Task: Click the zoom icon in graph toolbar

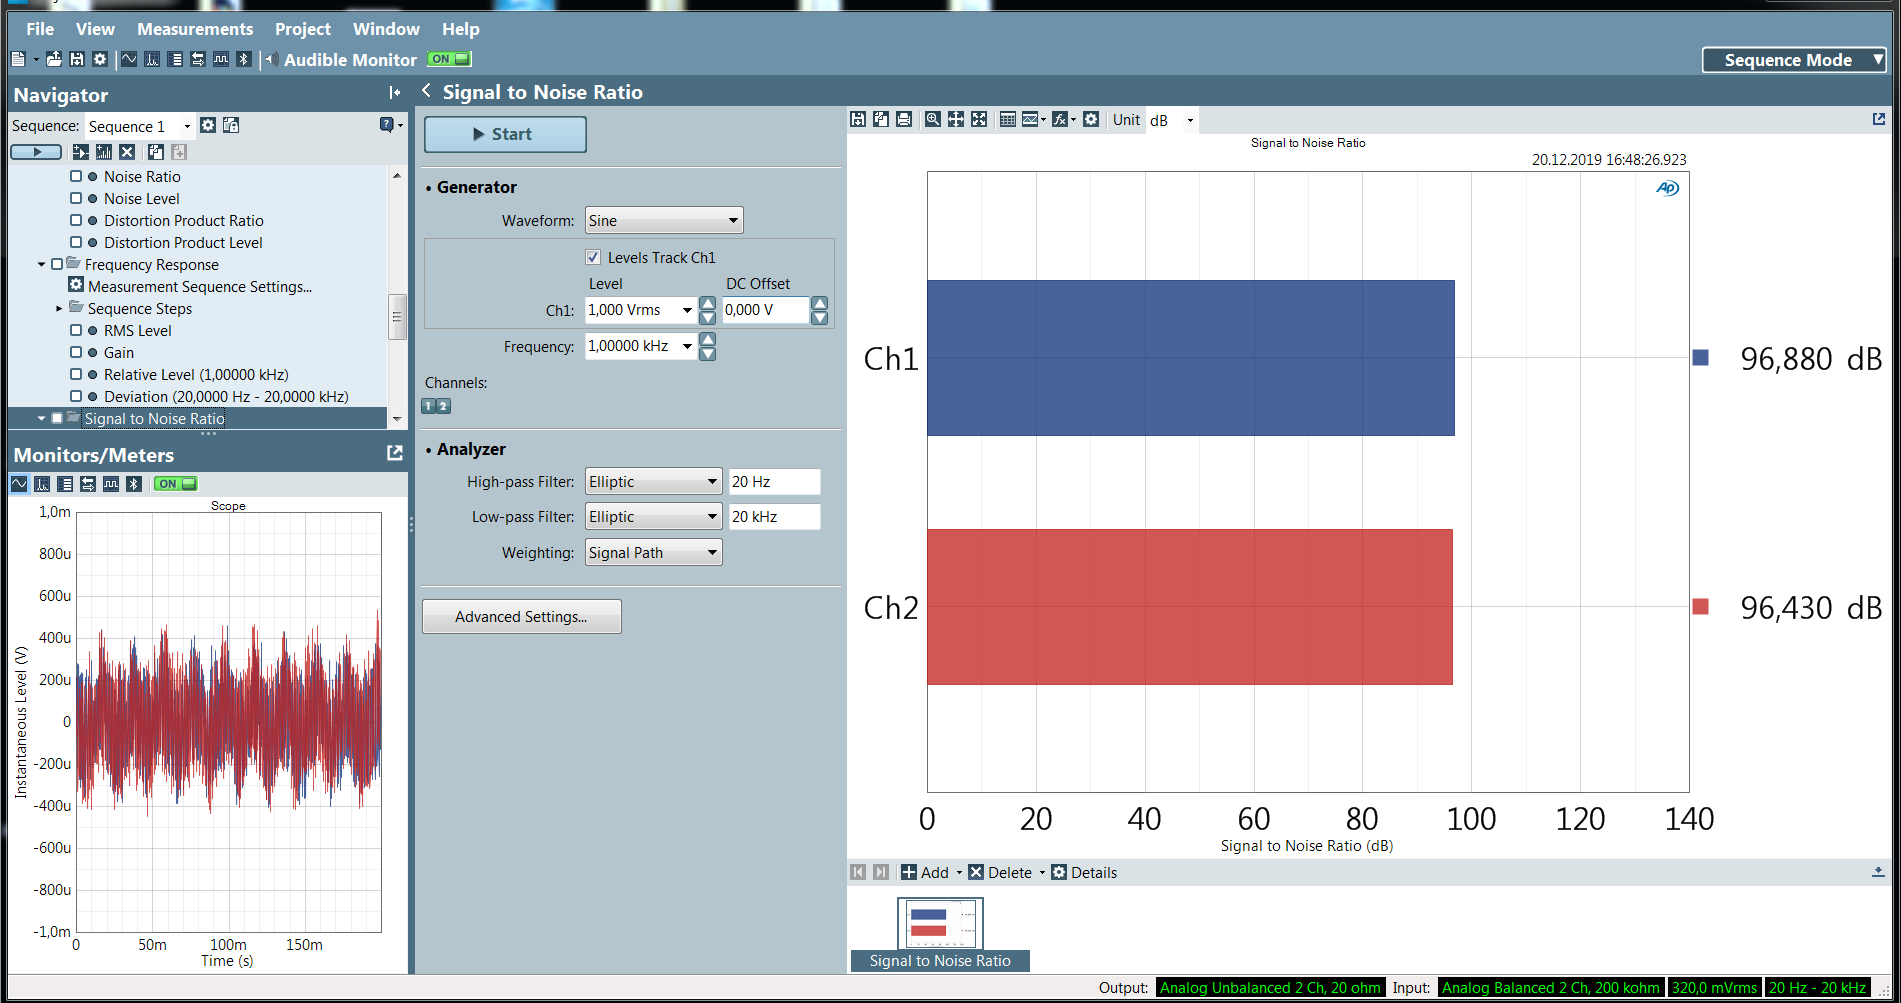Action: pyautogui.click(x=932, y=120)
